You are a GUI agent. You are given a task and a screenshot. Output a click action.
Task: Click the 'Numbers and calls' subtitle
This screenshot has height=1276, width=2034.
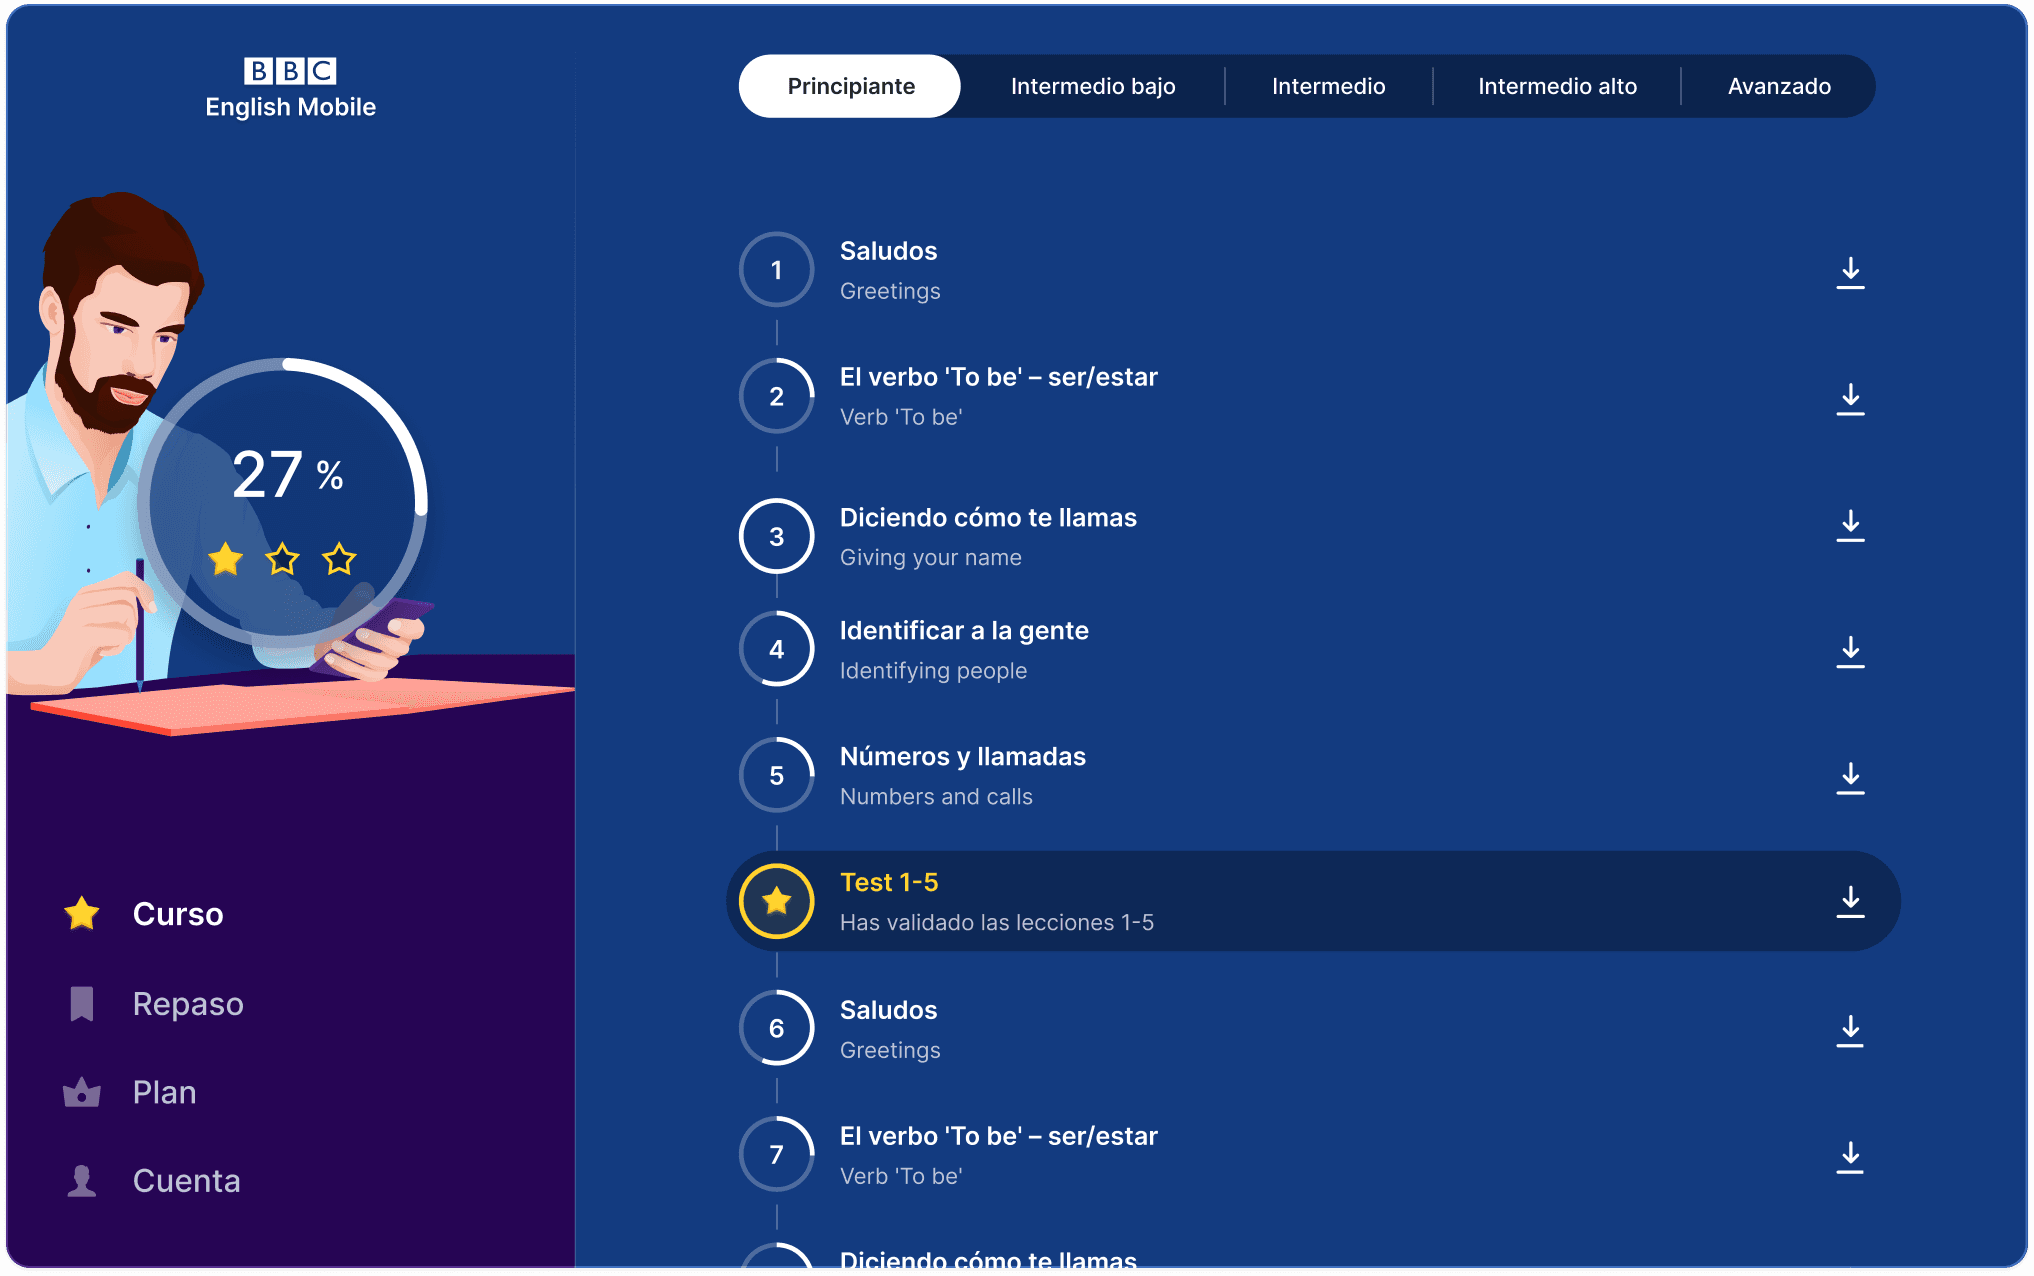pos(936,797)
